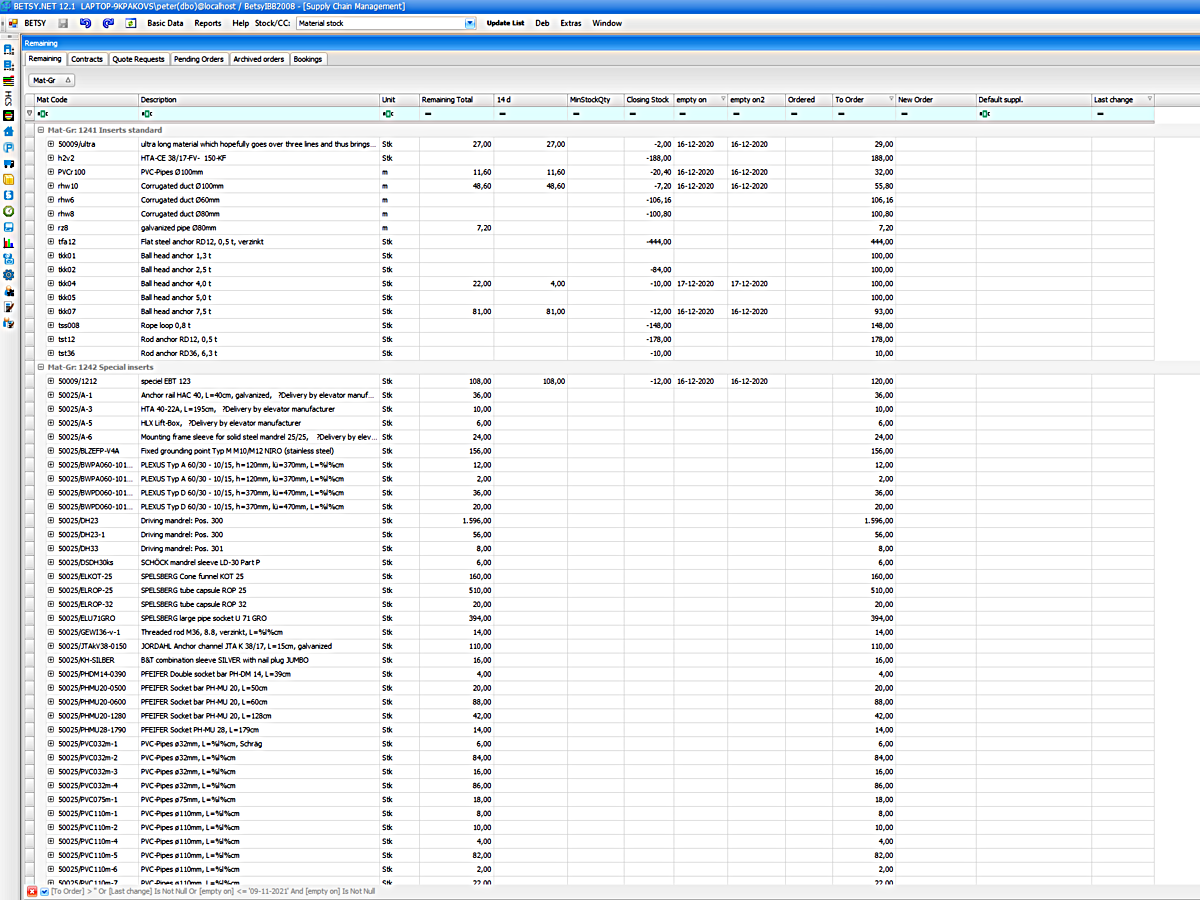Click the undo arrow toolbar icon

[85, 22]
